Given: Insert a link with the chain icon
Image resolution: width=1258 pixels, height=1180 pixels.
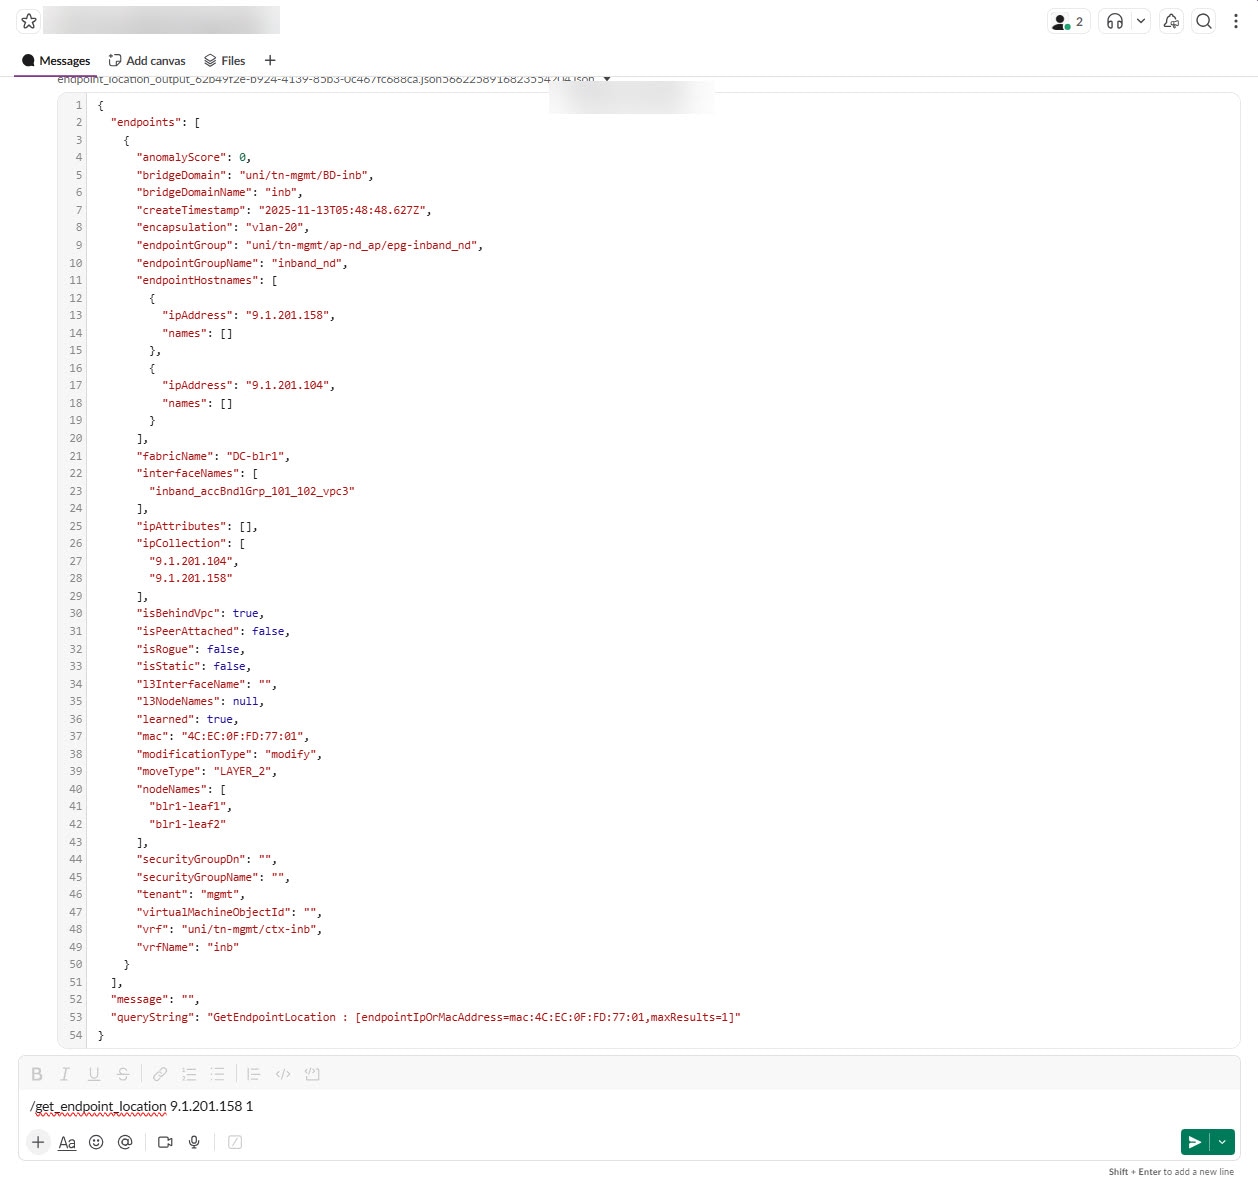Looking at the screenshot, I should coord(159,1073).
